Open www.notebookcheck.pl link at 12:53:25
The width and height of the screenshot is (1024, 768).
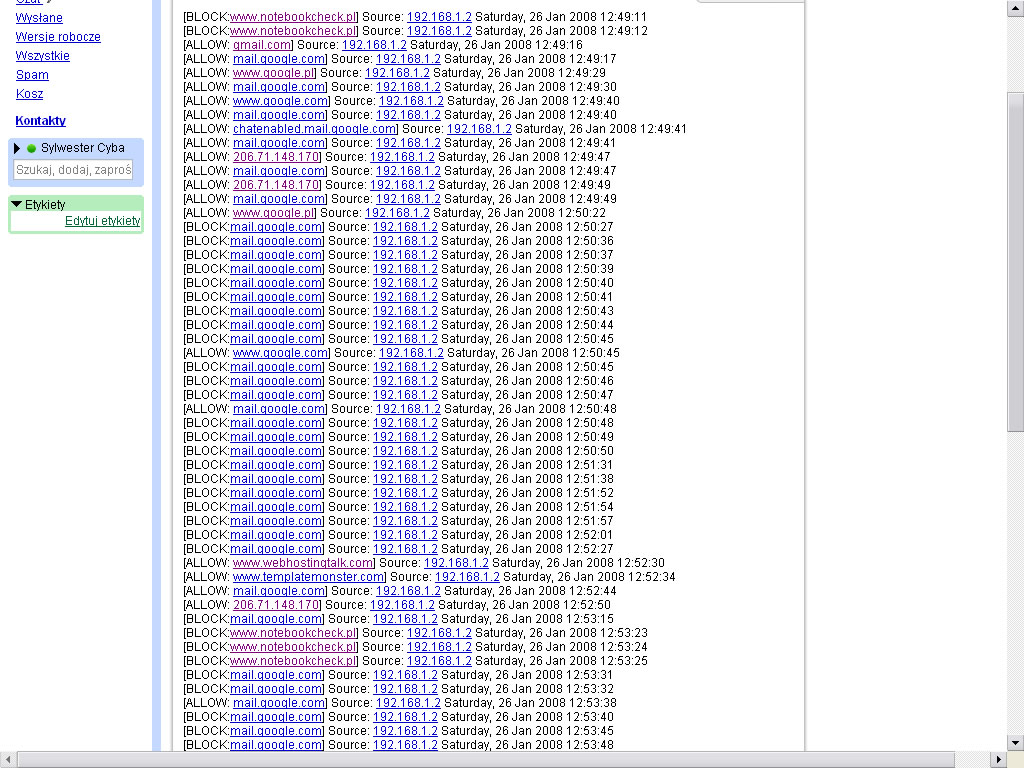point(293,661)
